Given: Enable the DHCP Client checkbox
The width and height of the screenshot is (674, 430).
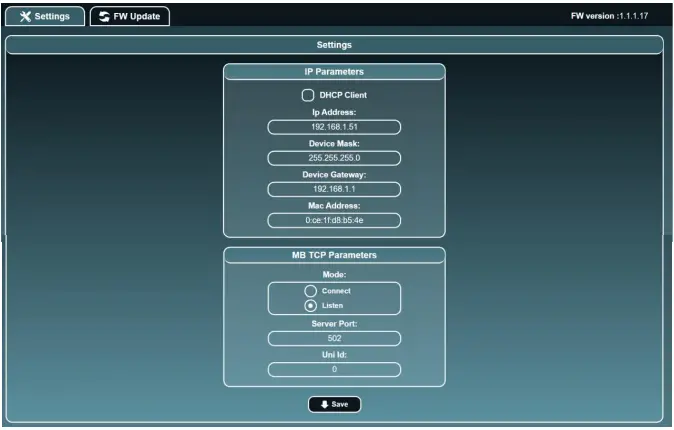Looking at the screenshot, I should (x=308, y=95).
